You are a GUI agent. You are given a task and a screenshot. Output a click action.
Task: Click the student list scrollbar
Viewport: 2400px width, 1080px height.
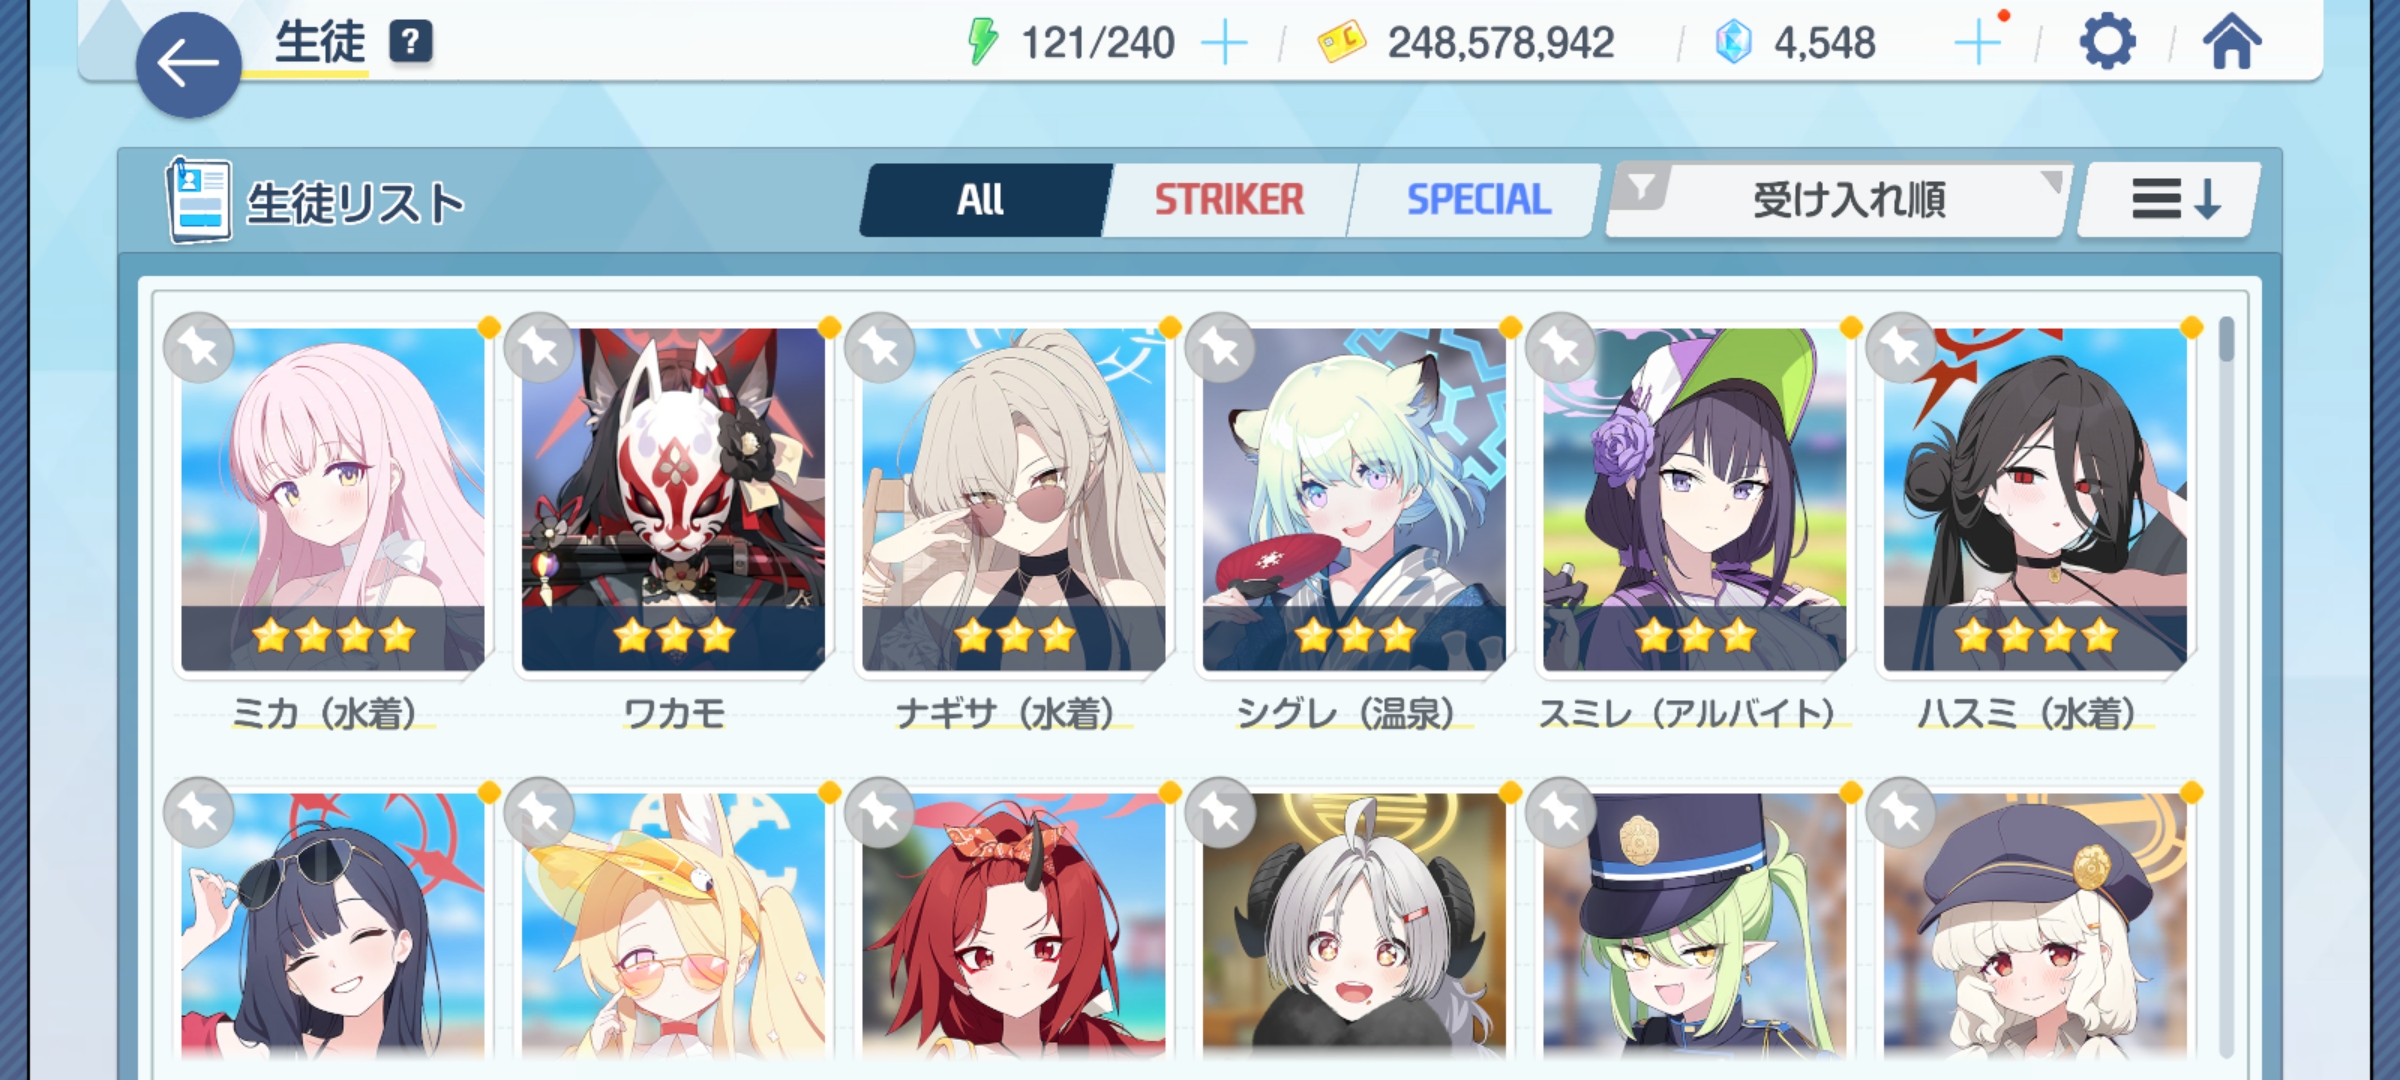click(2226, 688)
